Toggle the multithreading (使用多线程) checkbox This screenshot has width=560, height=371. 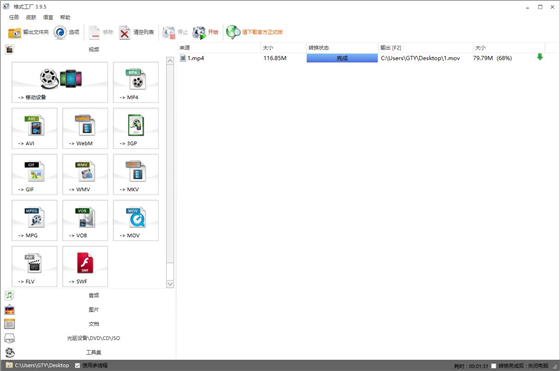(x=78, y=366)
